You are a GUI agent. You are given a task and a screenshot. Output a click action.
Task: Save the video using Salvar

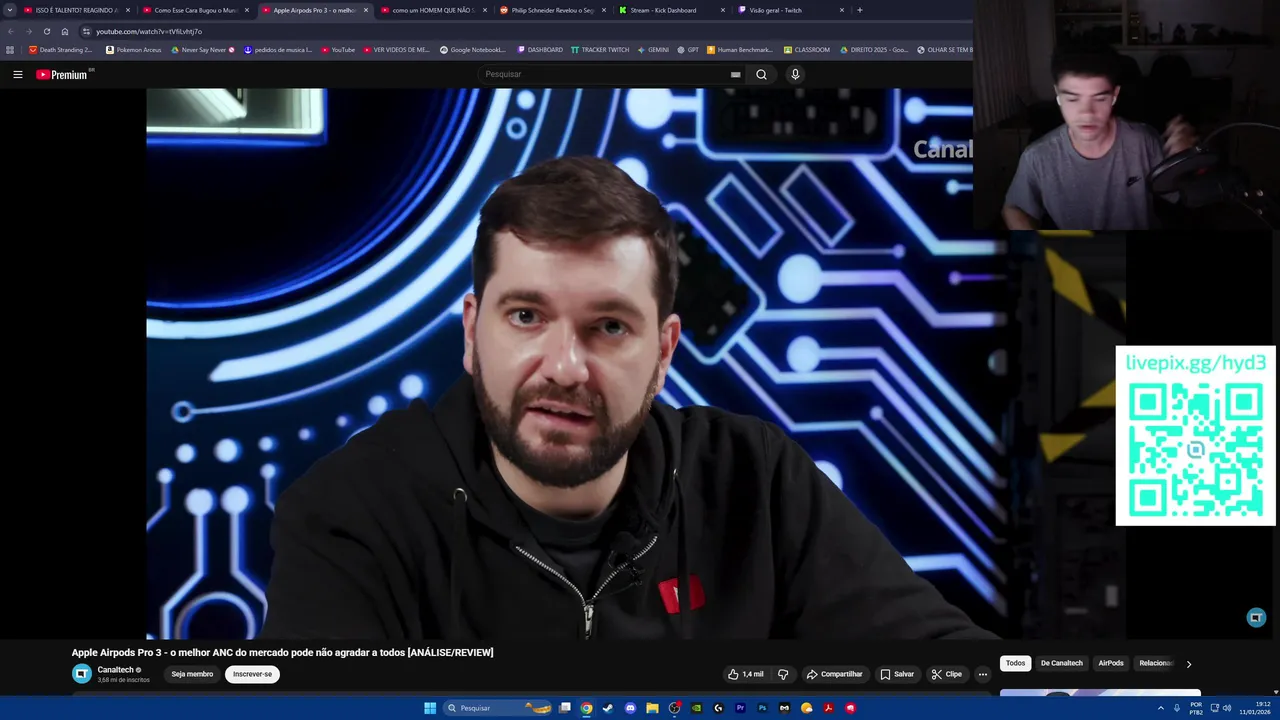pos(897,674)
